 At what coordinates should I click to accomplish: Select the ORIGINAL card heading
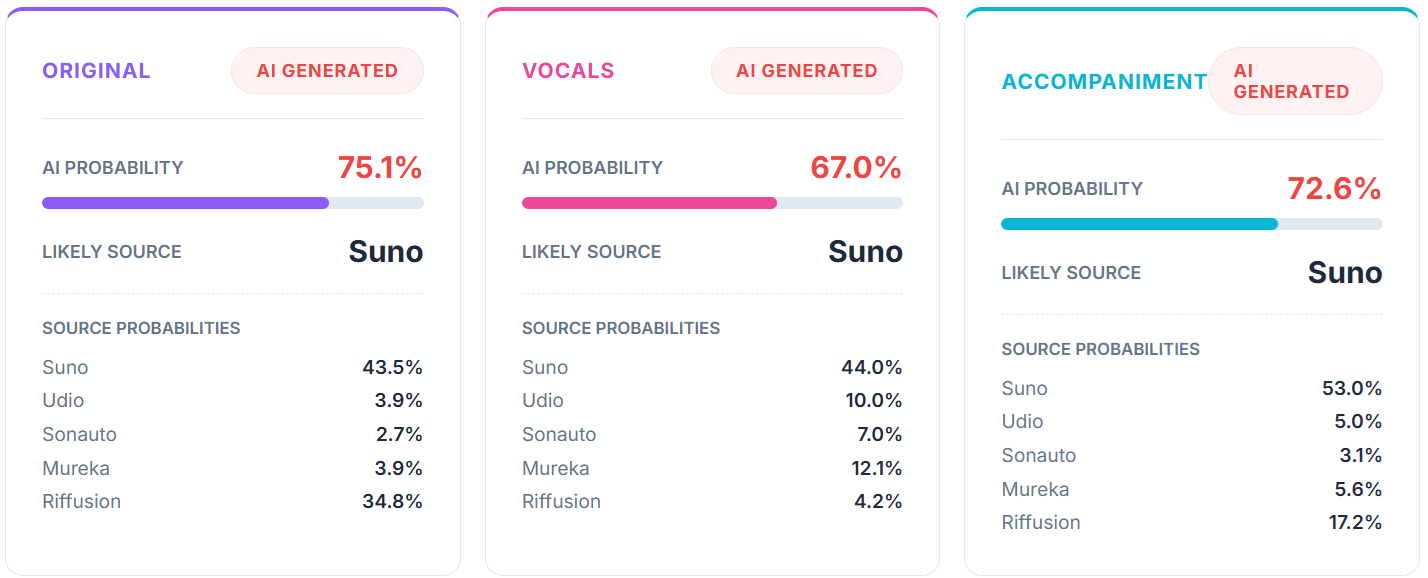96,71
